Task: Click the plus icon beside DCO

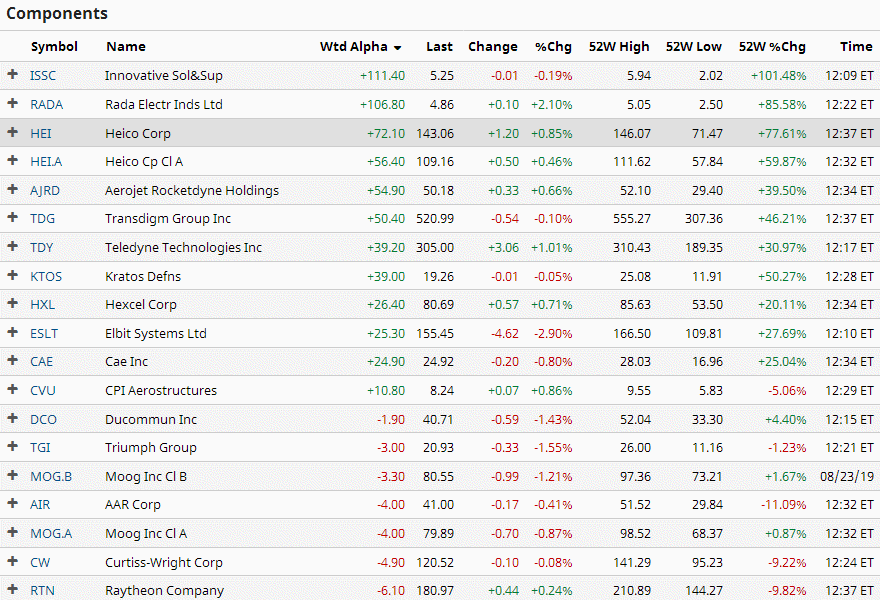Action: point(12,418)
